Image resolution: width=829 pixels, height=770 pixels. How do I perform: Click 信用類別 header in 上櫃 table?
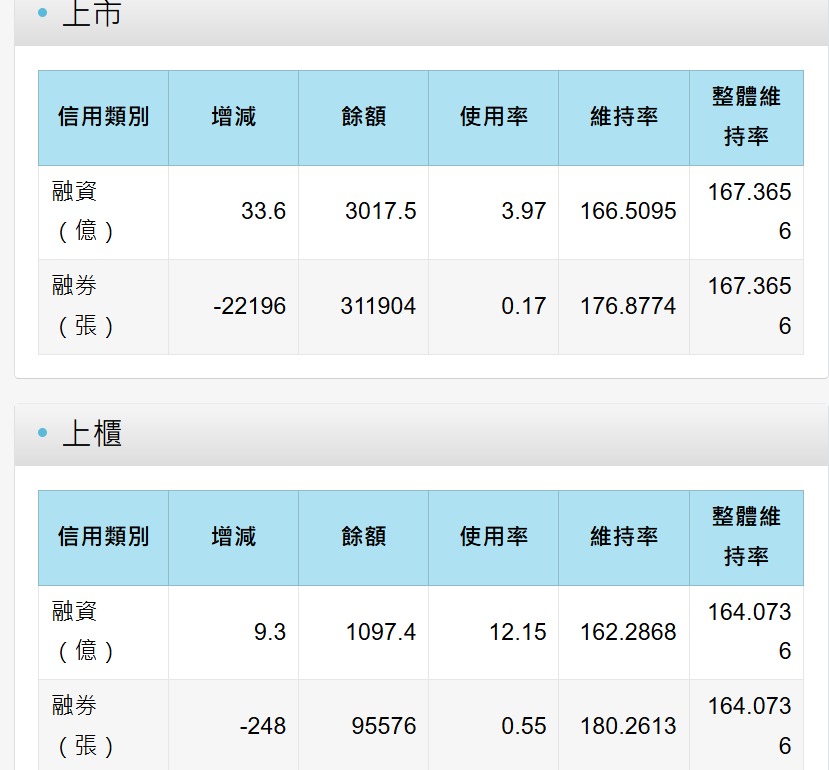pyautogui.click(x=104, y=537)
